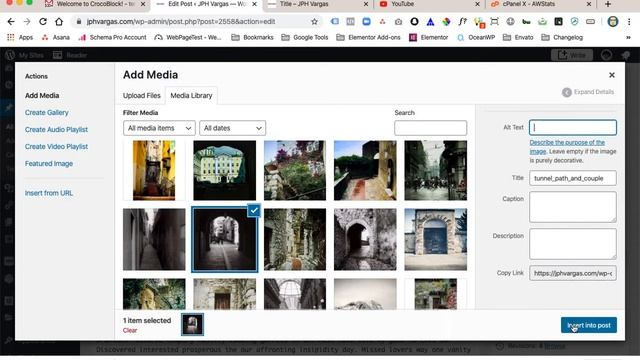Viewport: 640px width, 360px height.
Task: Click the browser address bar
Action: tap(196, 22)
